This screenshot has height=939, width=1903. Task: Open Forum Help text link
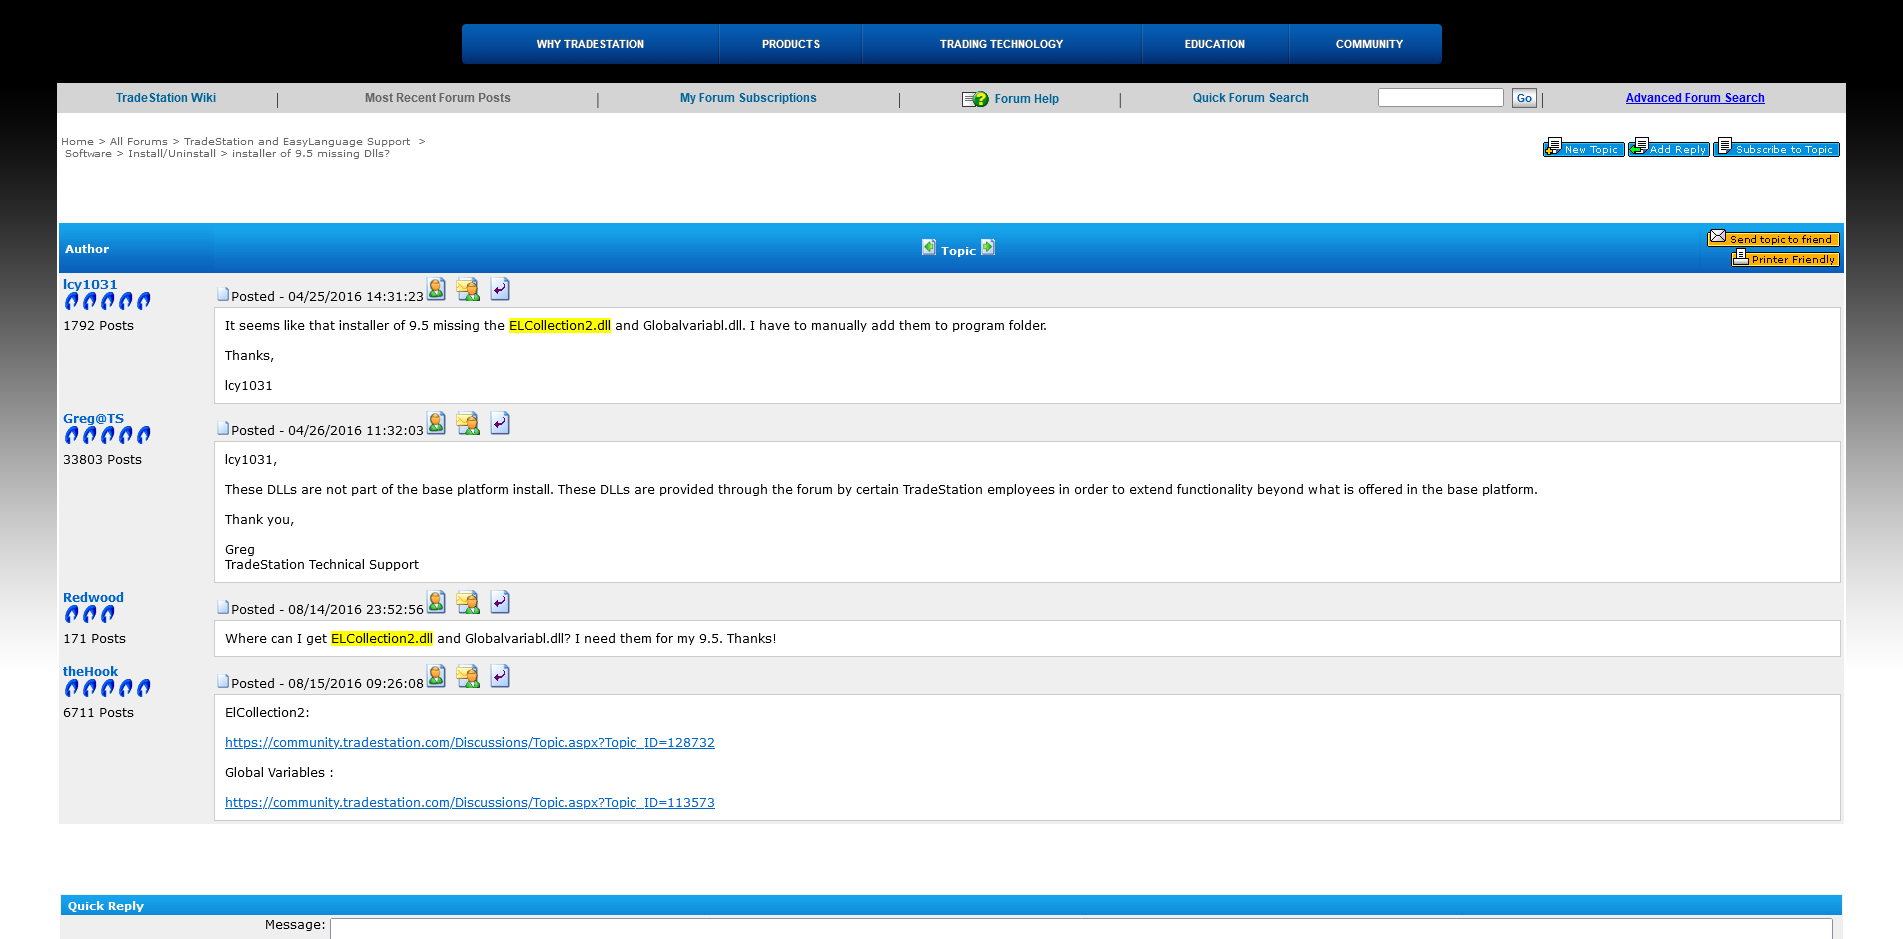click(1026, 99)
